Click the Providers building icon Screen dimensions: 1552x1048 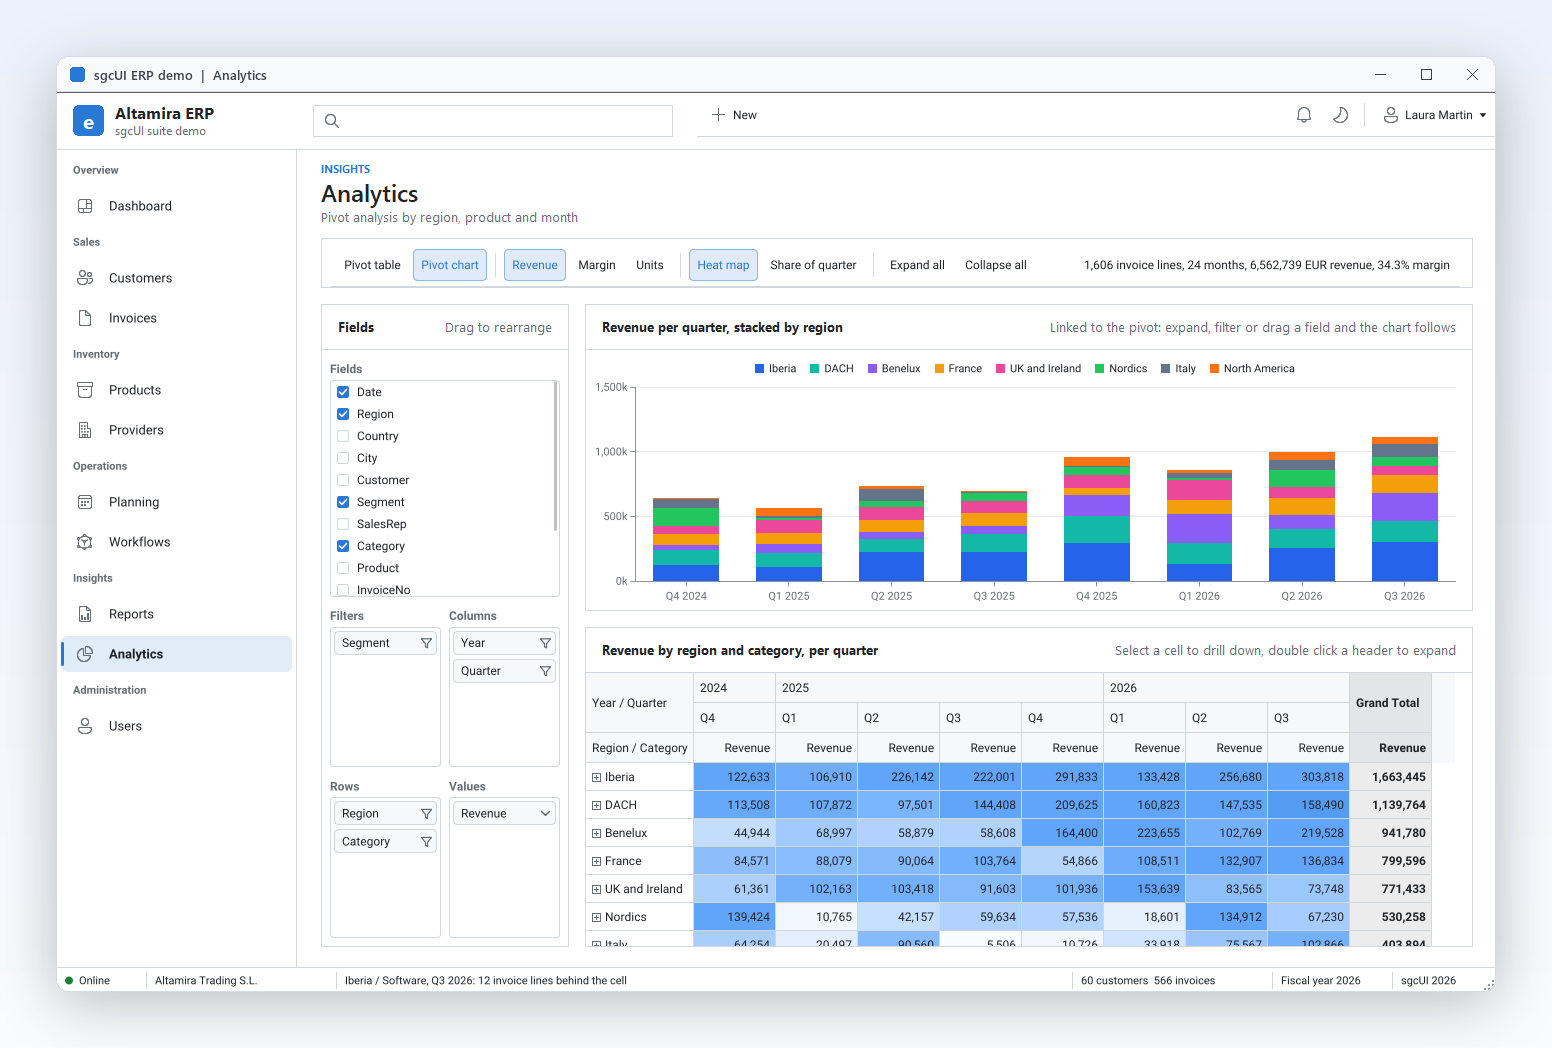coord(85,430)
